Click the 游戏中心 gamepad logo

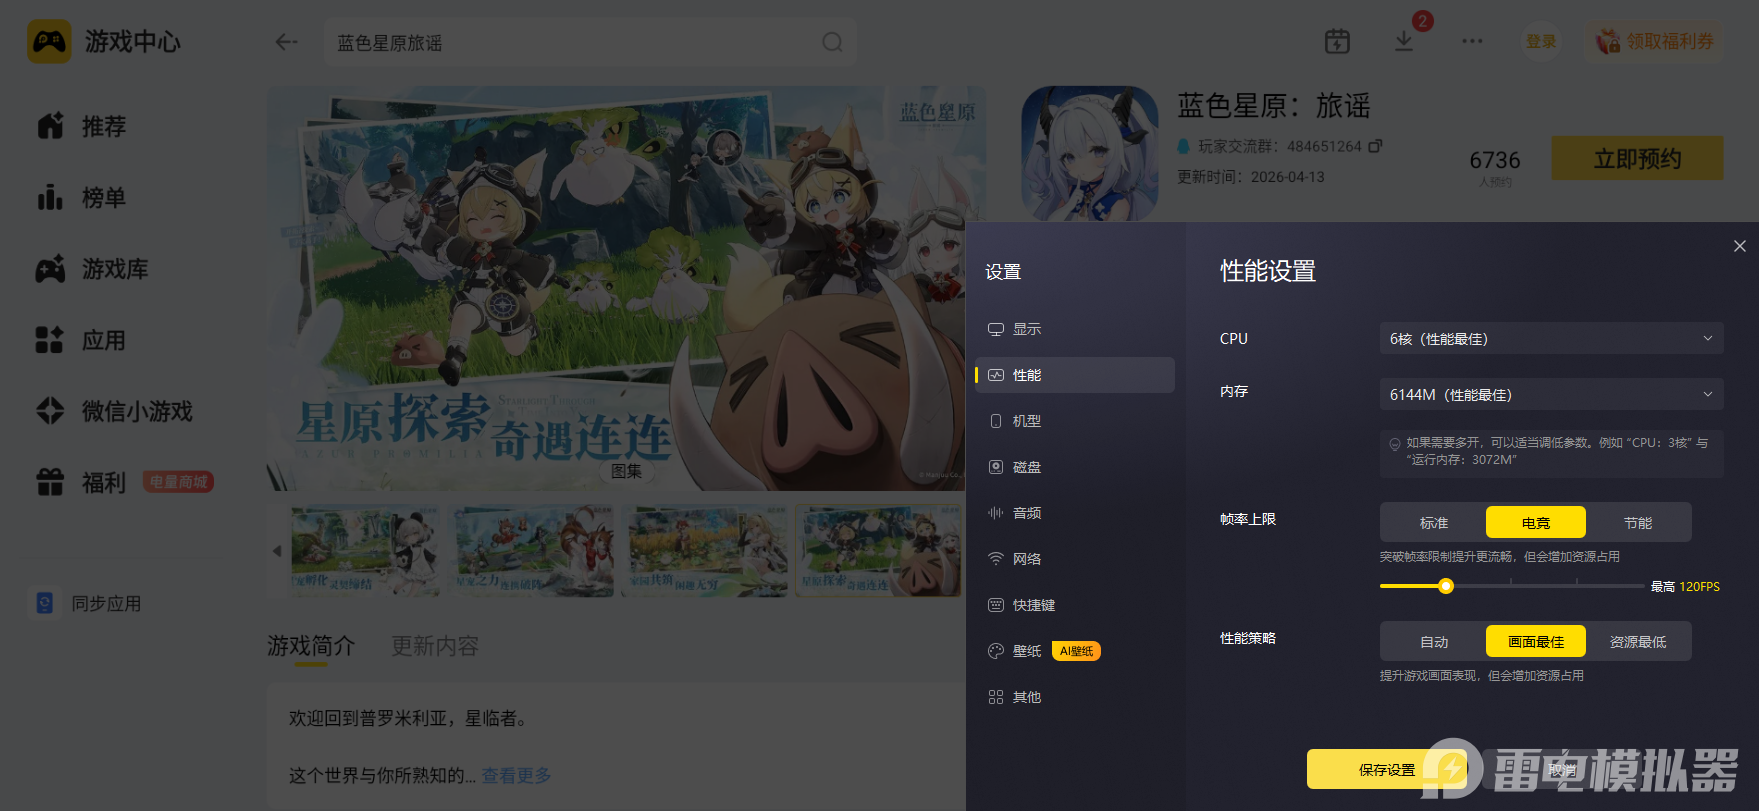pos(49,41)
